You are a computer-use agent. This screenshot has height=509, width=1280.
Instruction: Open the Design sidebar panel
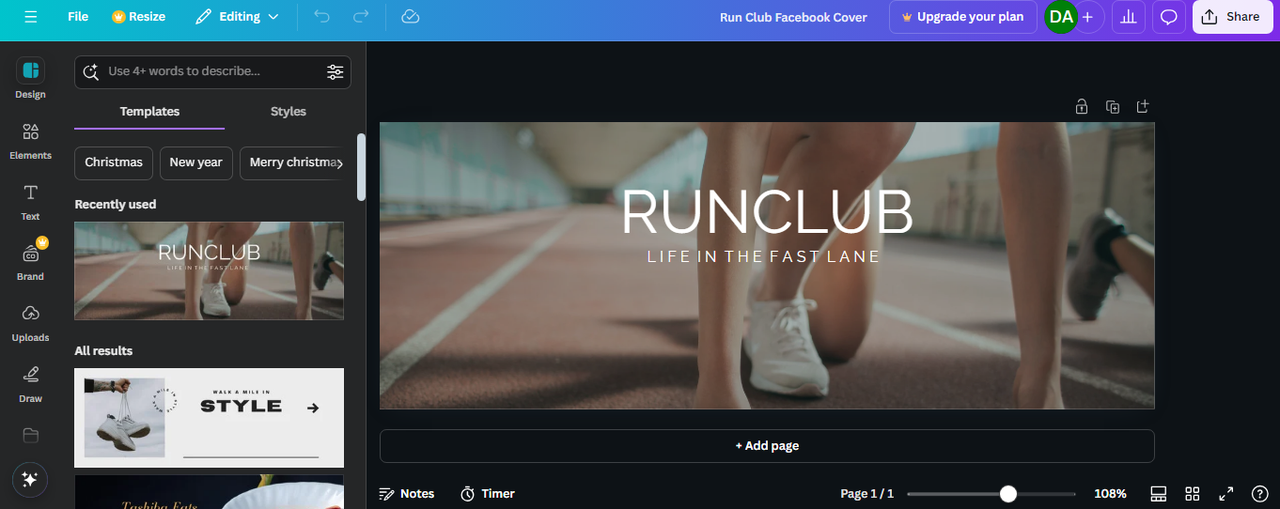coord(31,79)
